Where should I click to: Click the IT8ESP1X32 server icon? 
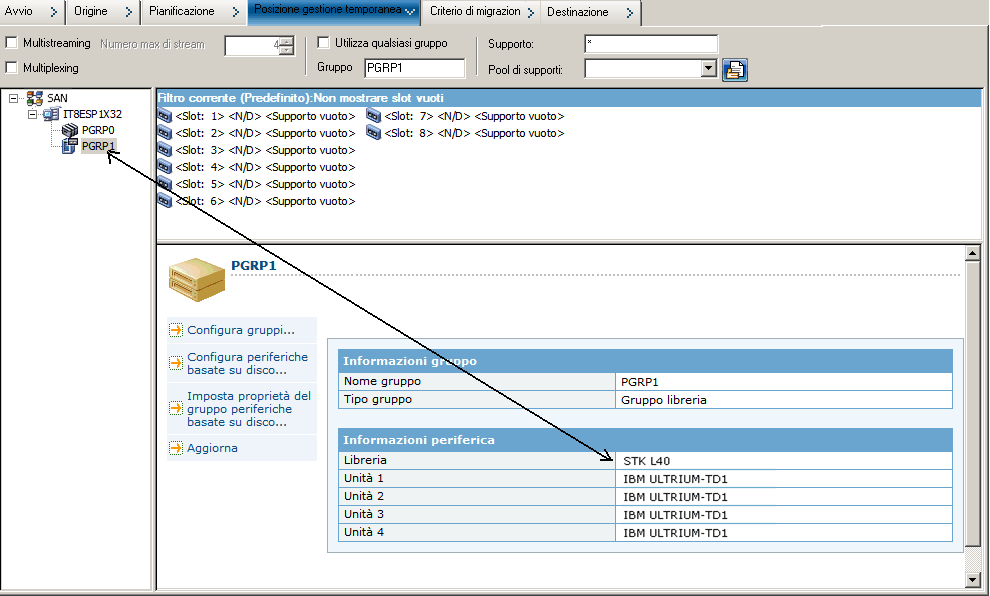point(51,114)
